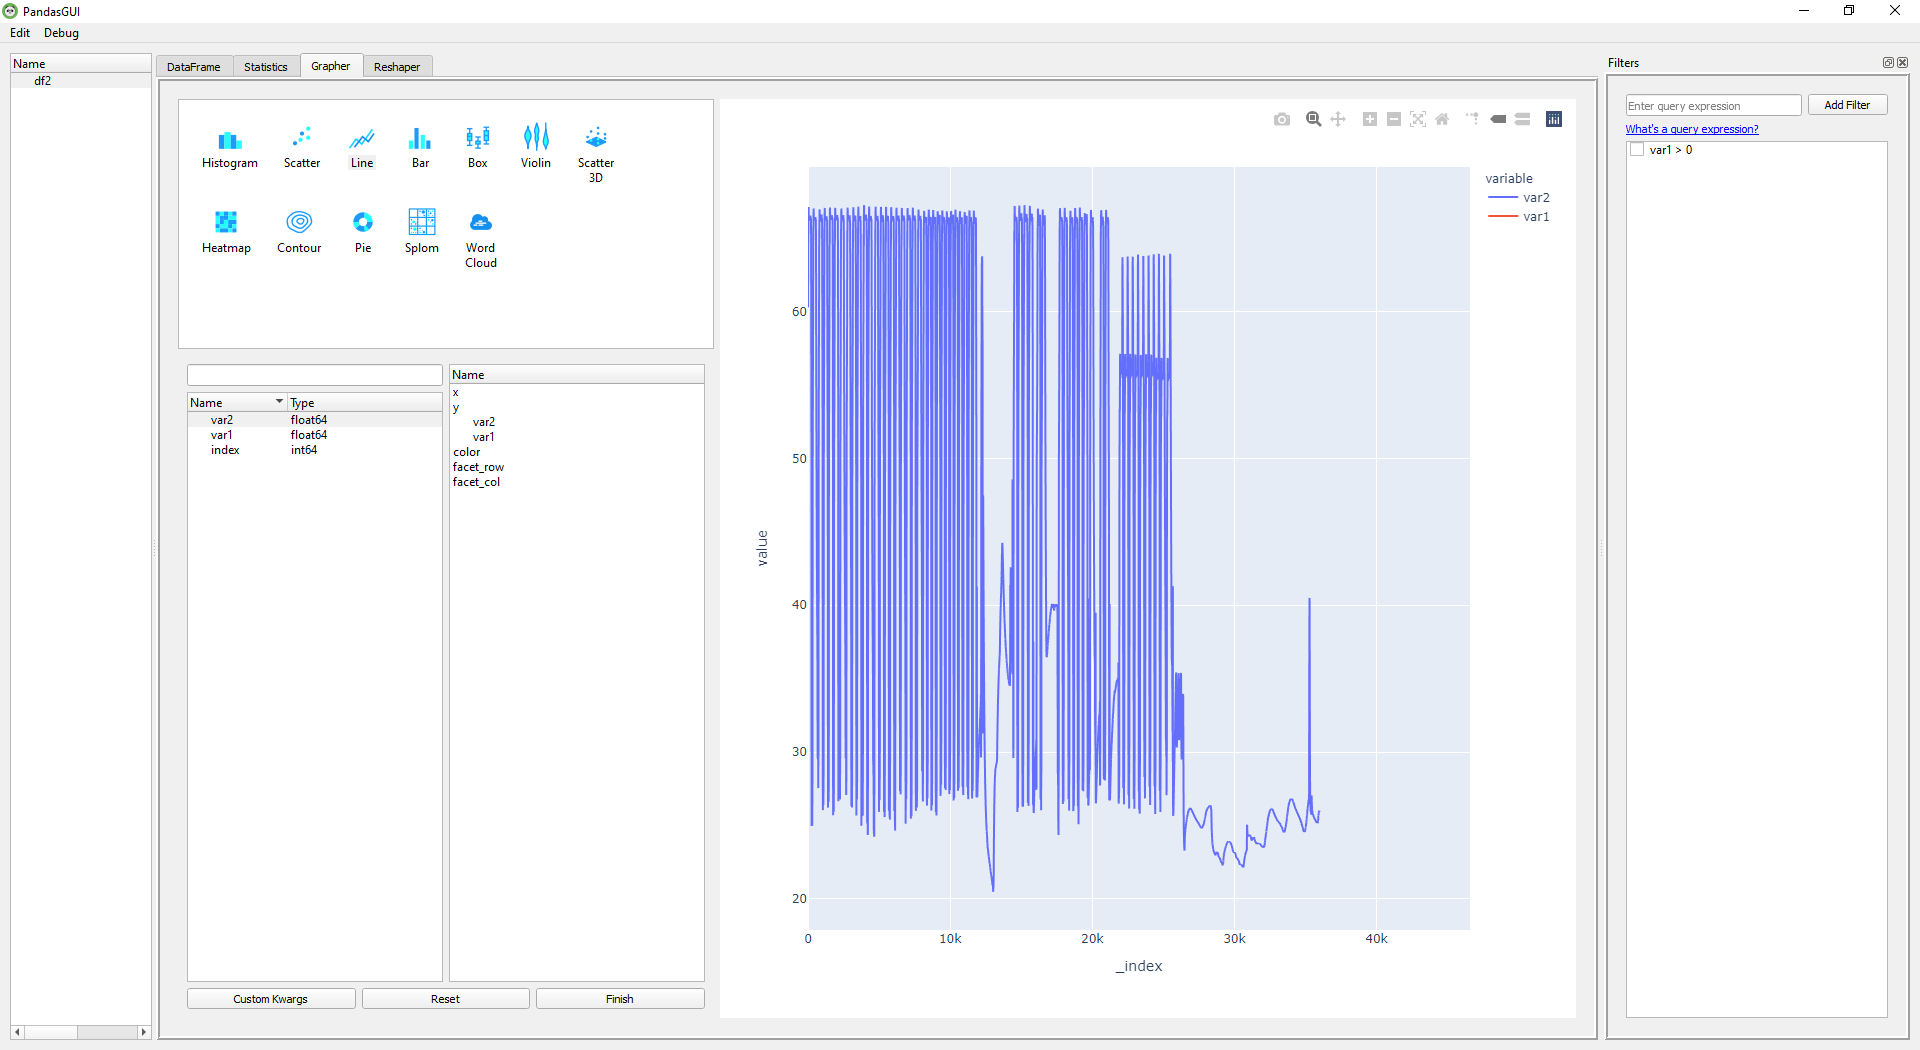Open the Edit menu
Viewport: 1920px width, 1050px height.
[20, 33]
